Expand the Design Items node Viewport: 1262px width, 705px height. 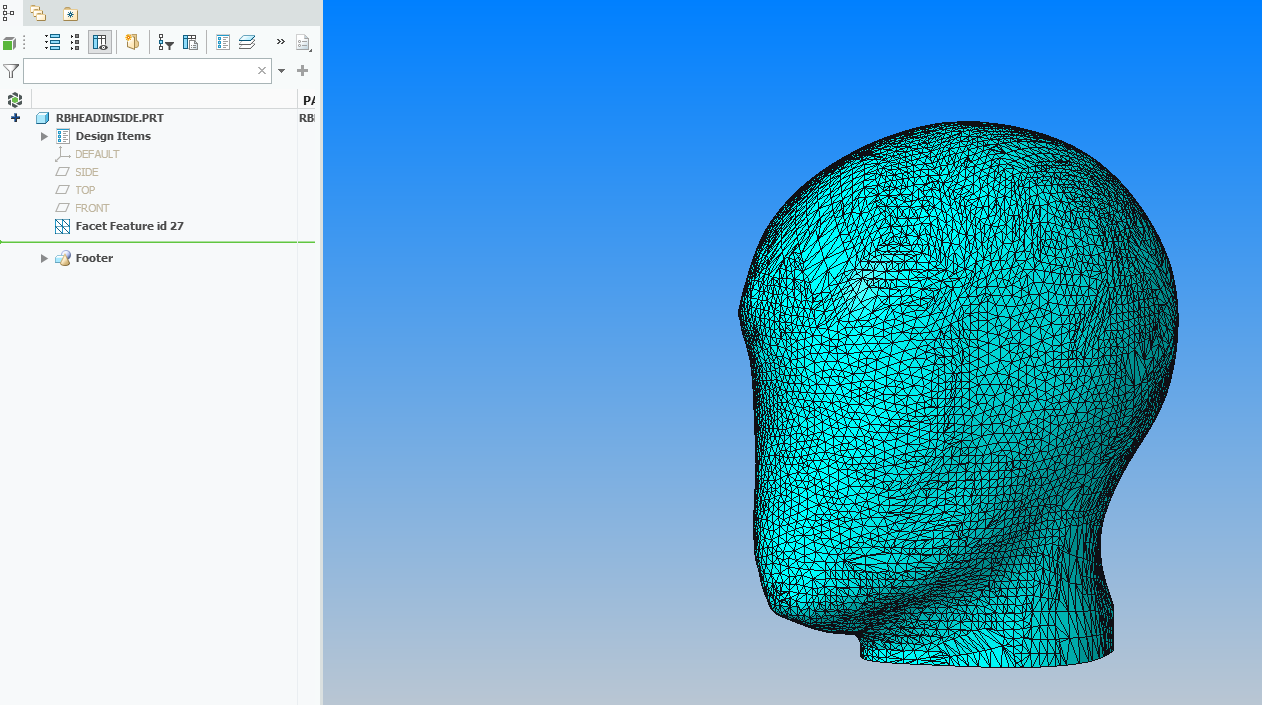[44, 136]
